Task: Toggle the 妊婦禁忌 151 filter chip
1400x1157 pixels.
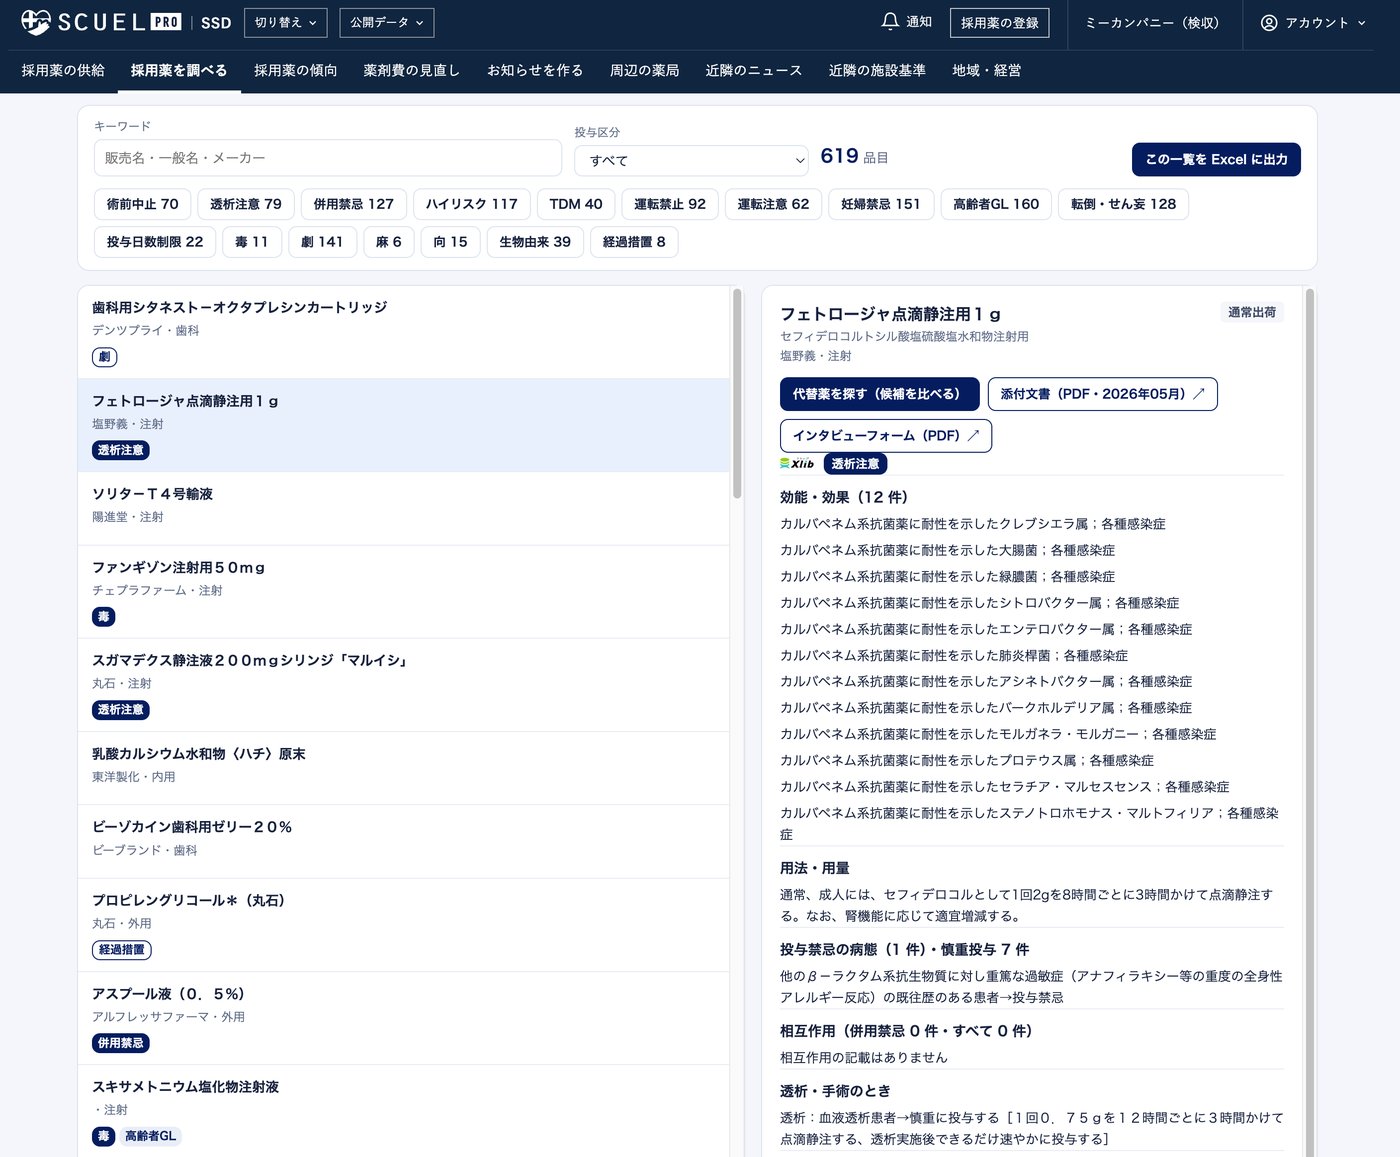Action: 881,204
